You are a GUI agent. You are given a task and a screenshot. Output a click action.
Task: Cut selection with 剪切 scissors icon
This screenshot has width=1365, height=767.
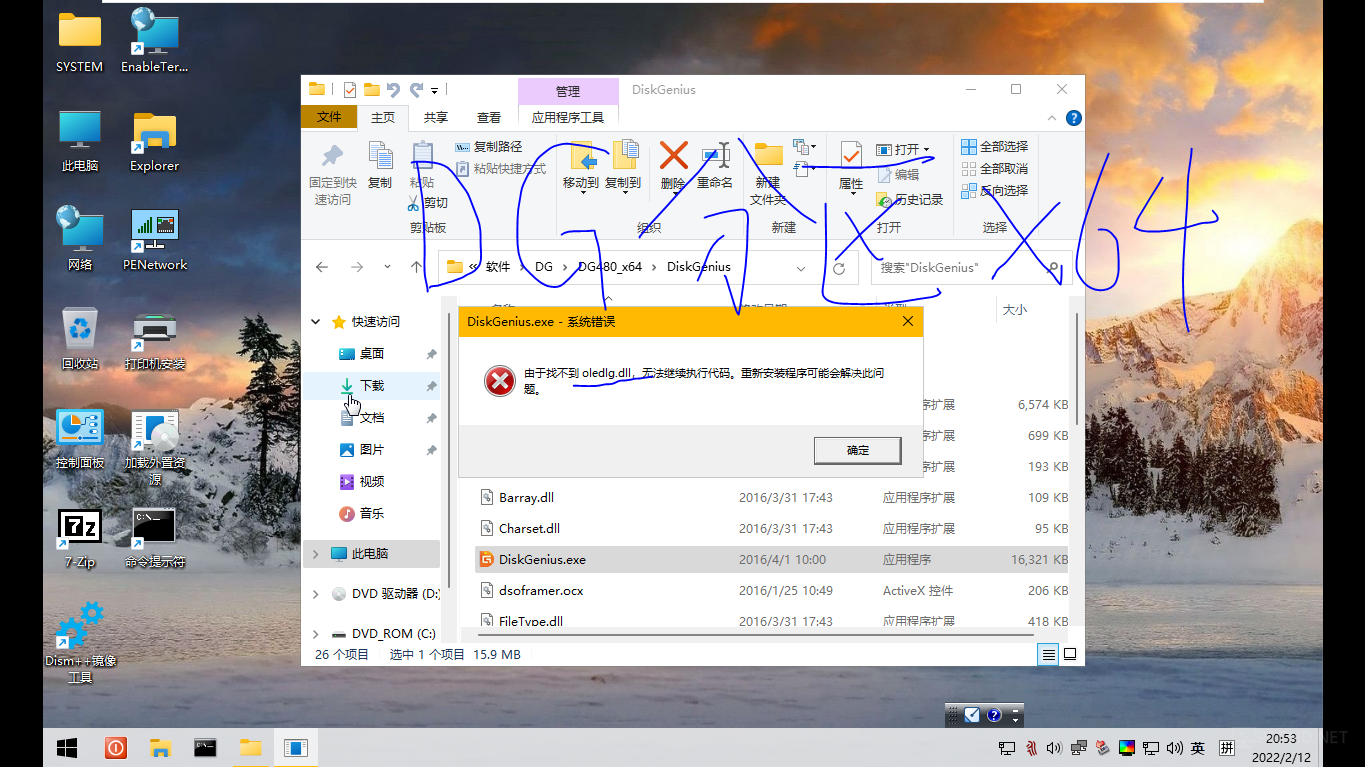(428, 203)
